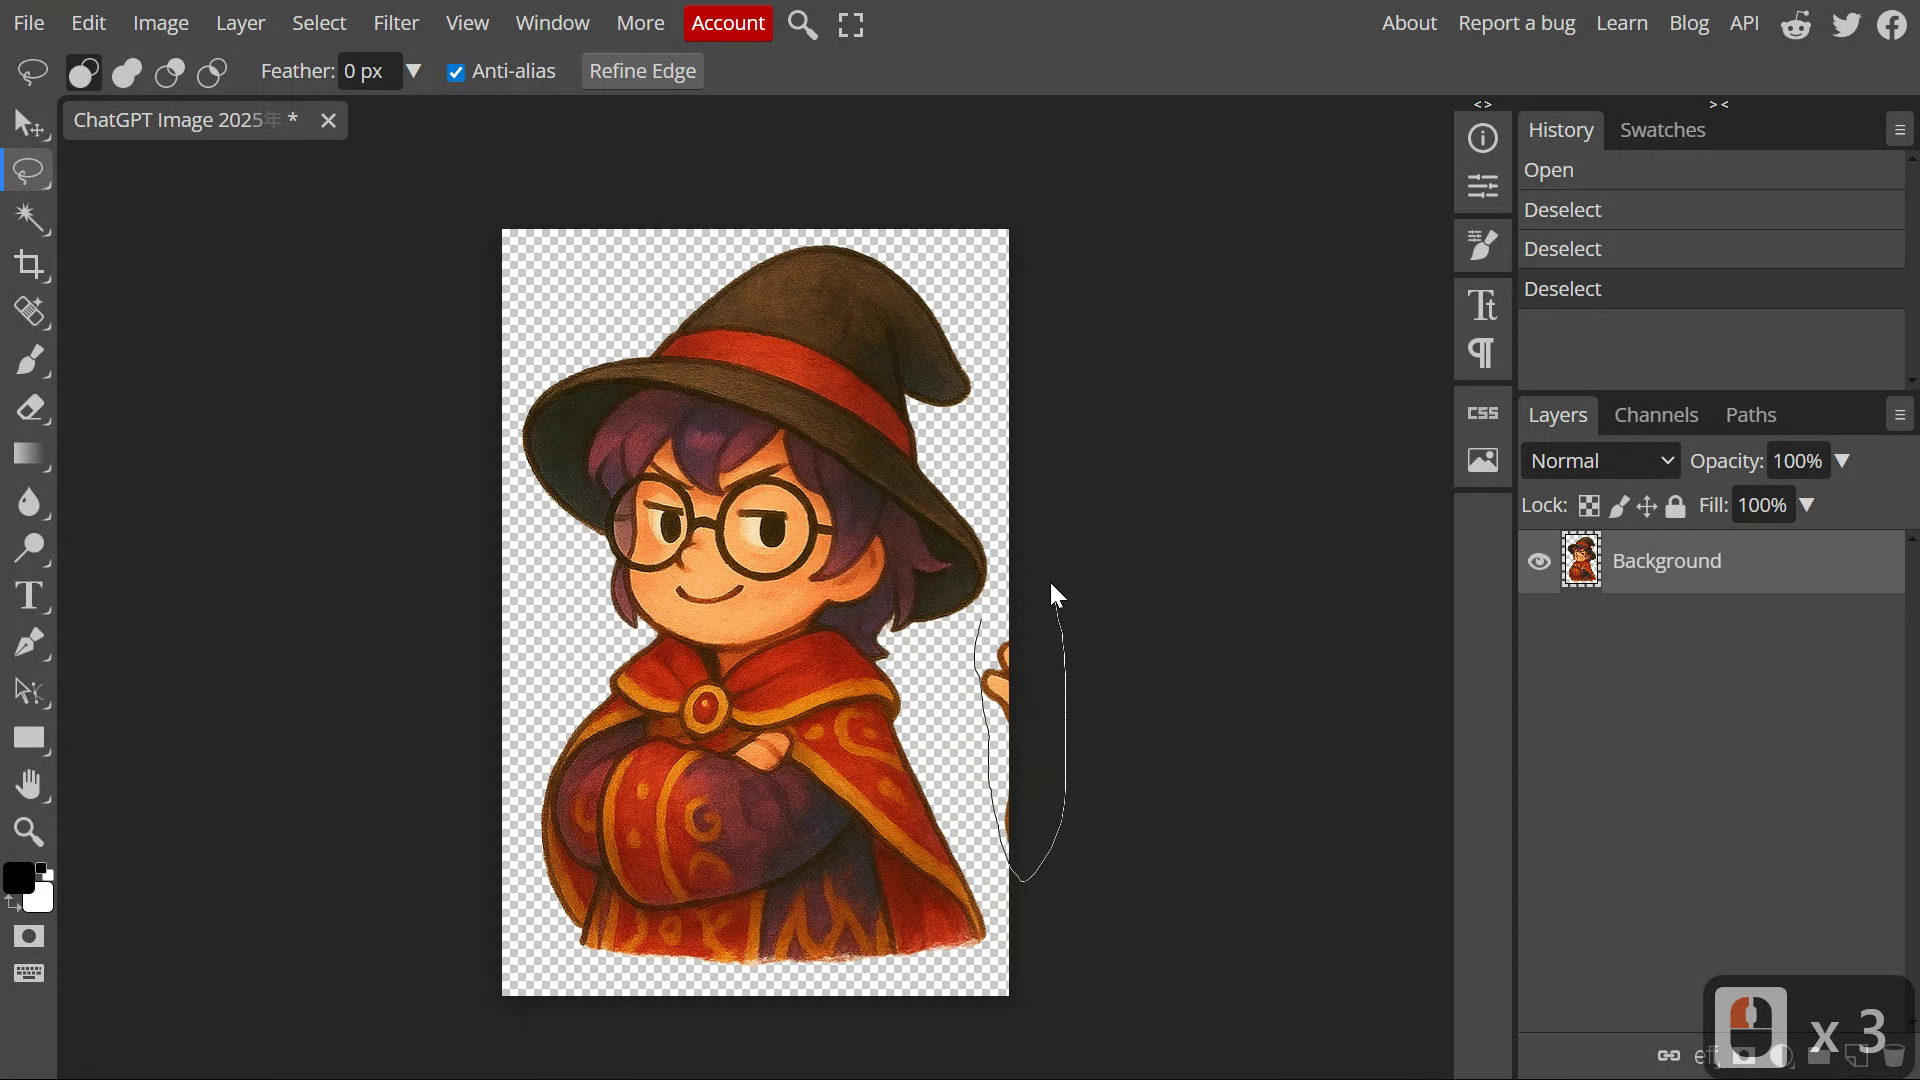Click the black foreground color swatch
Image resolution: width=1920 pixels, height=1080 pixels.
click(17, 877)
